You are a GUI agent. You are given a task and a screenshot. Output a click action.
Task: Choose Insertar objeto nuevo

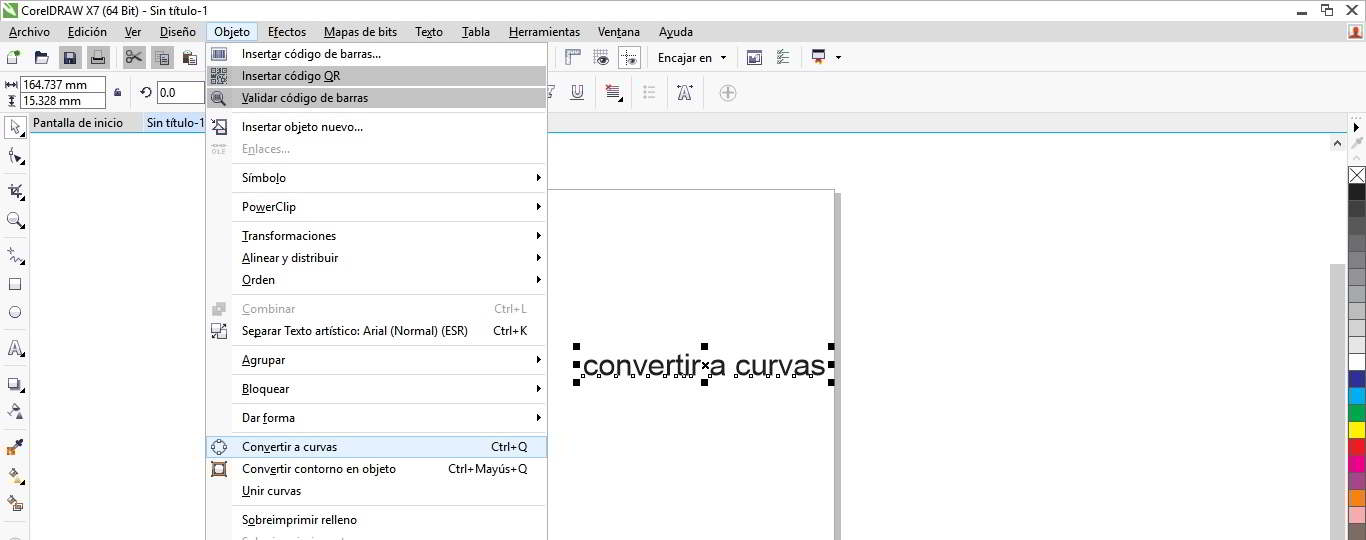pyautogui.click(x=377, y=127)
